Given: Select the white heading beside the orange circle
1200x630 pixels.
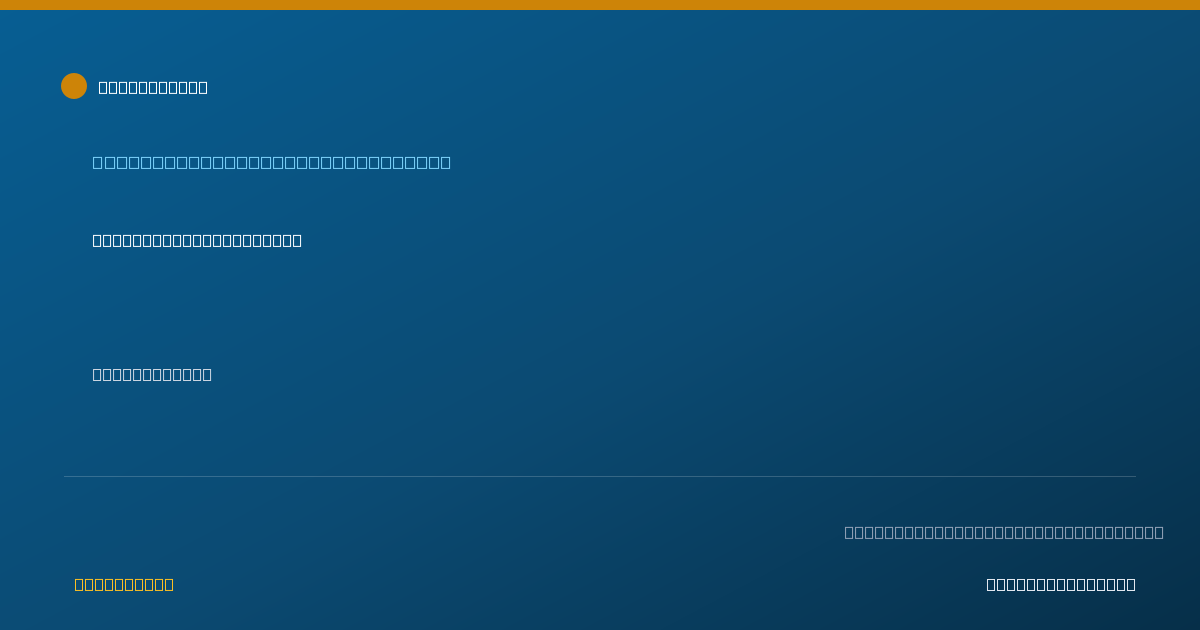Looking at the screenshot, I should (x=153, y=87).
